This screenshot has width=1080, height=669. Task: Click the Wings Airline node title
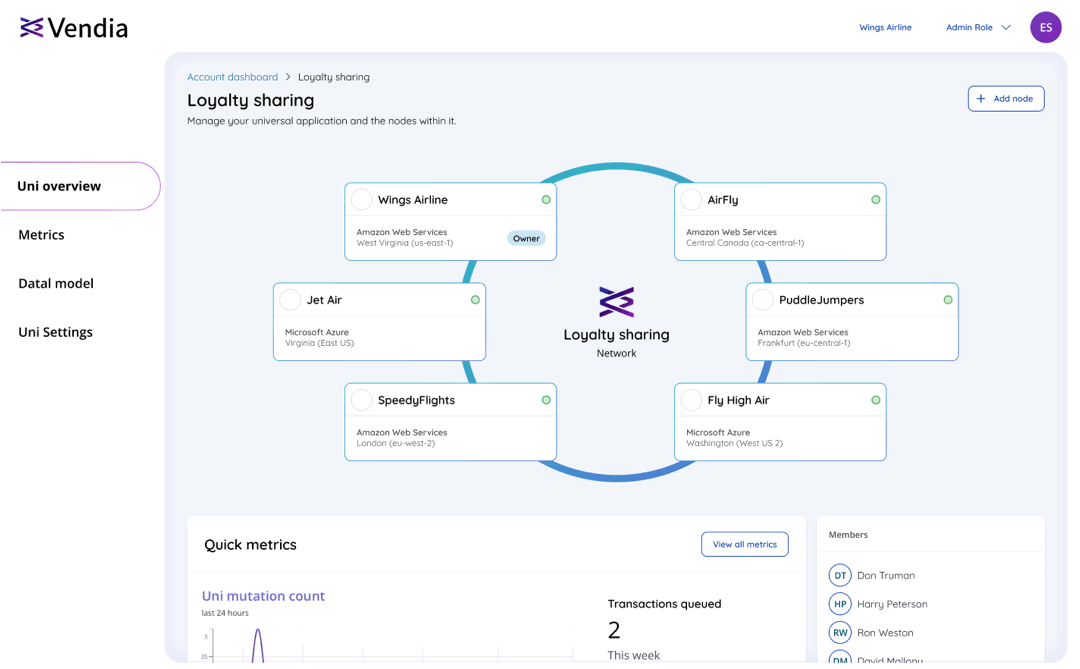[x=413, y=200]
